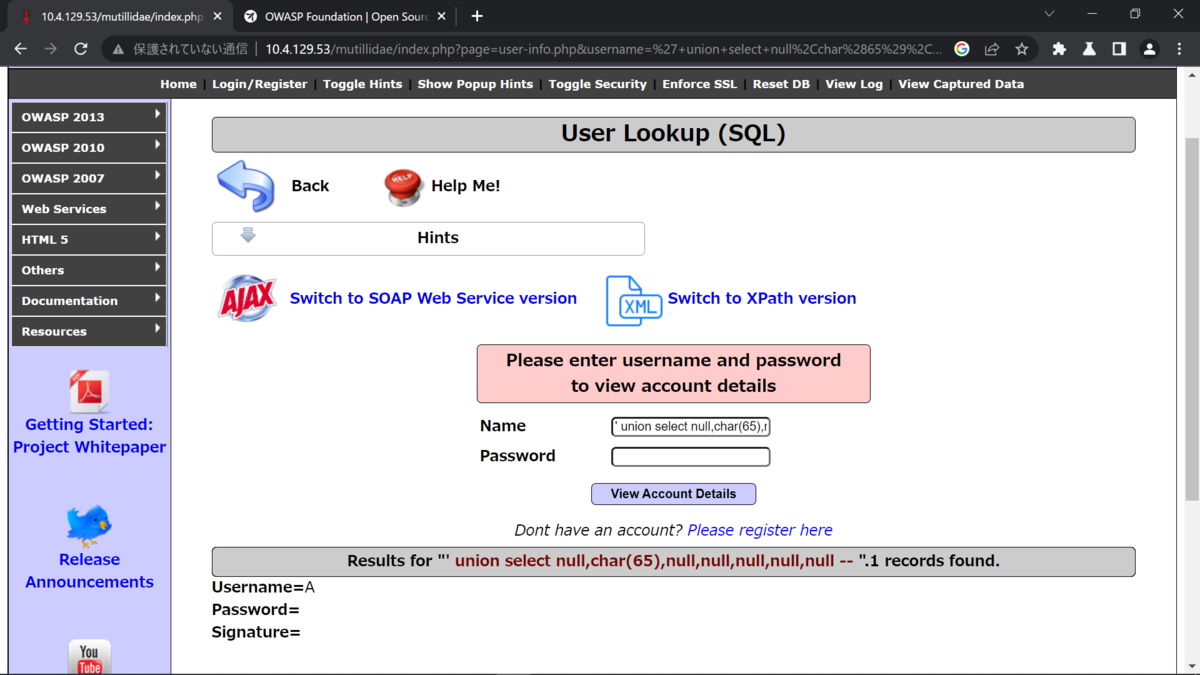Open View Log in top menu
Viewport: 1200px width, 675px height.
[x=854, y=84]
